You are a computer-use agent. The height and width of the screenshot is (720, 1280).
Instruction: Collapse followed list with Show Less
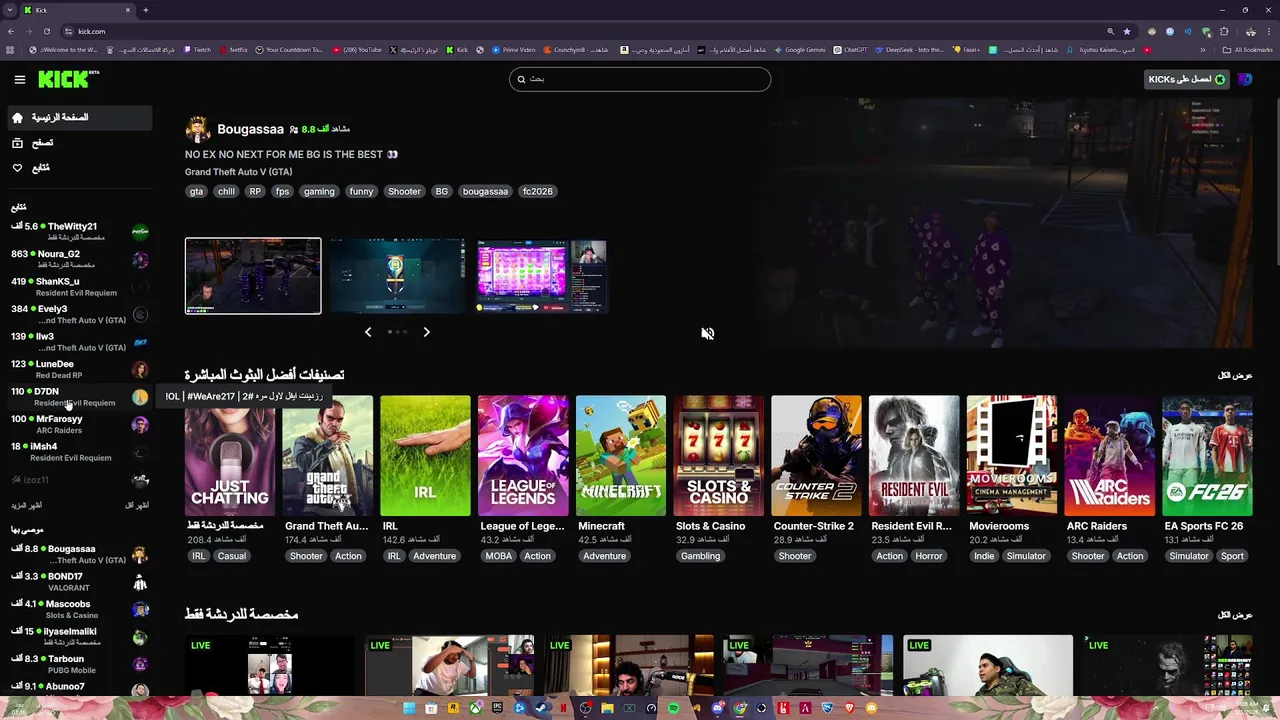click(x=137, y=506)
